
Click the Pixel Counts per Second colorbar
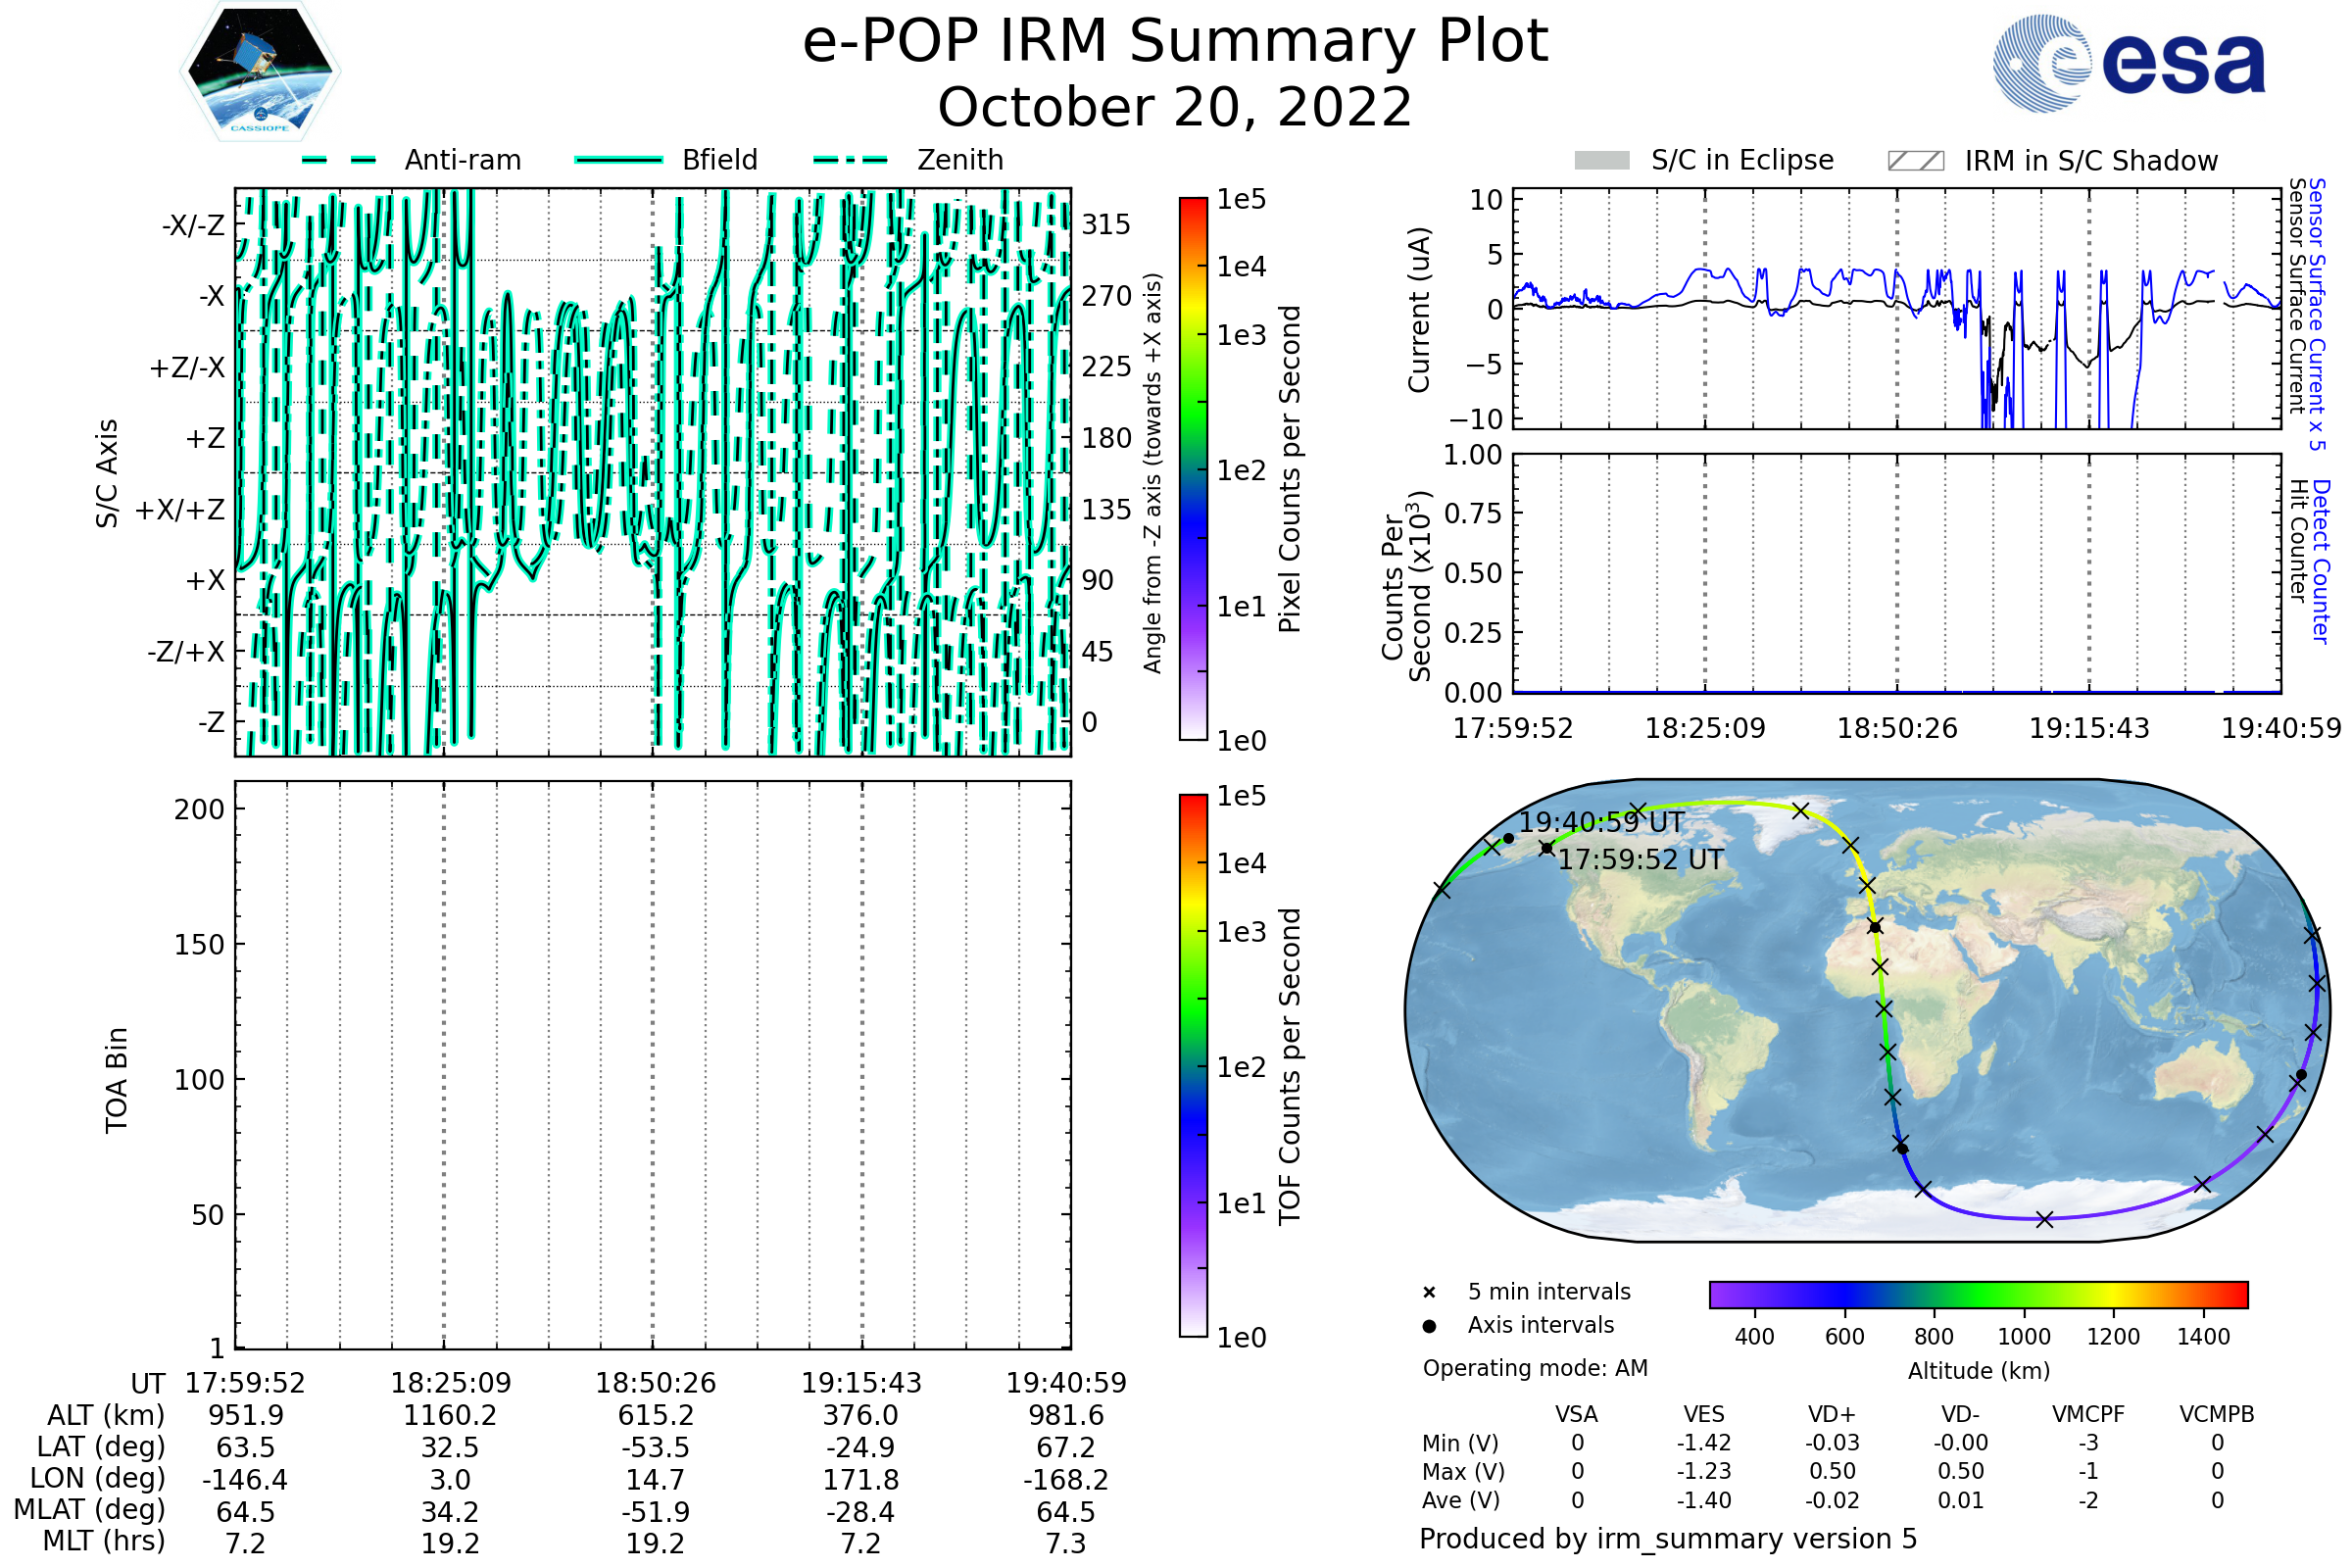[x=1193, y=468]
